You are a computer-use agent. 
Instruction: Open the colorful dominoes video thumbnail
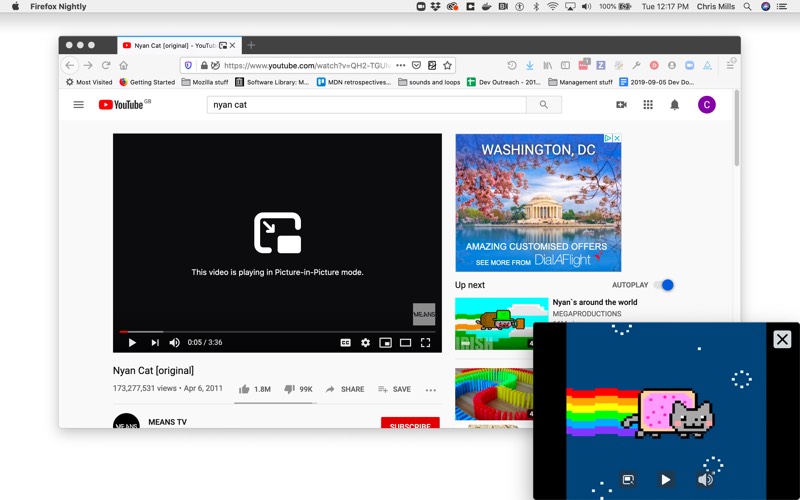click(x=494, y=394)
